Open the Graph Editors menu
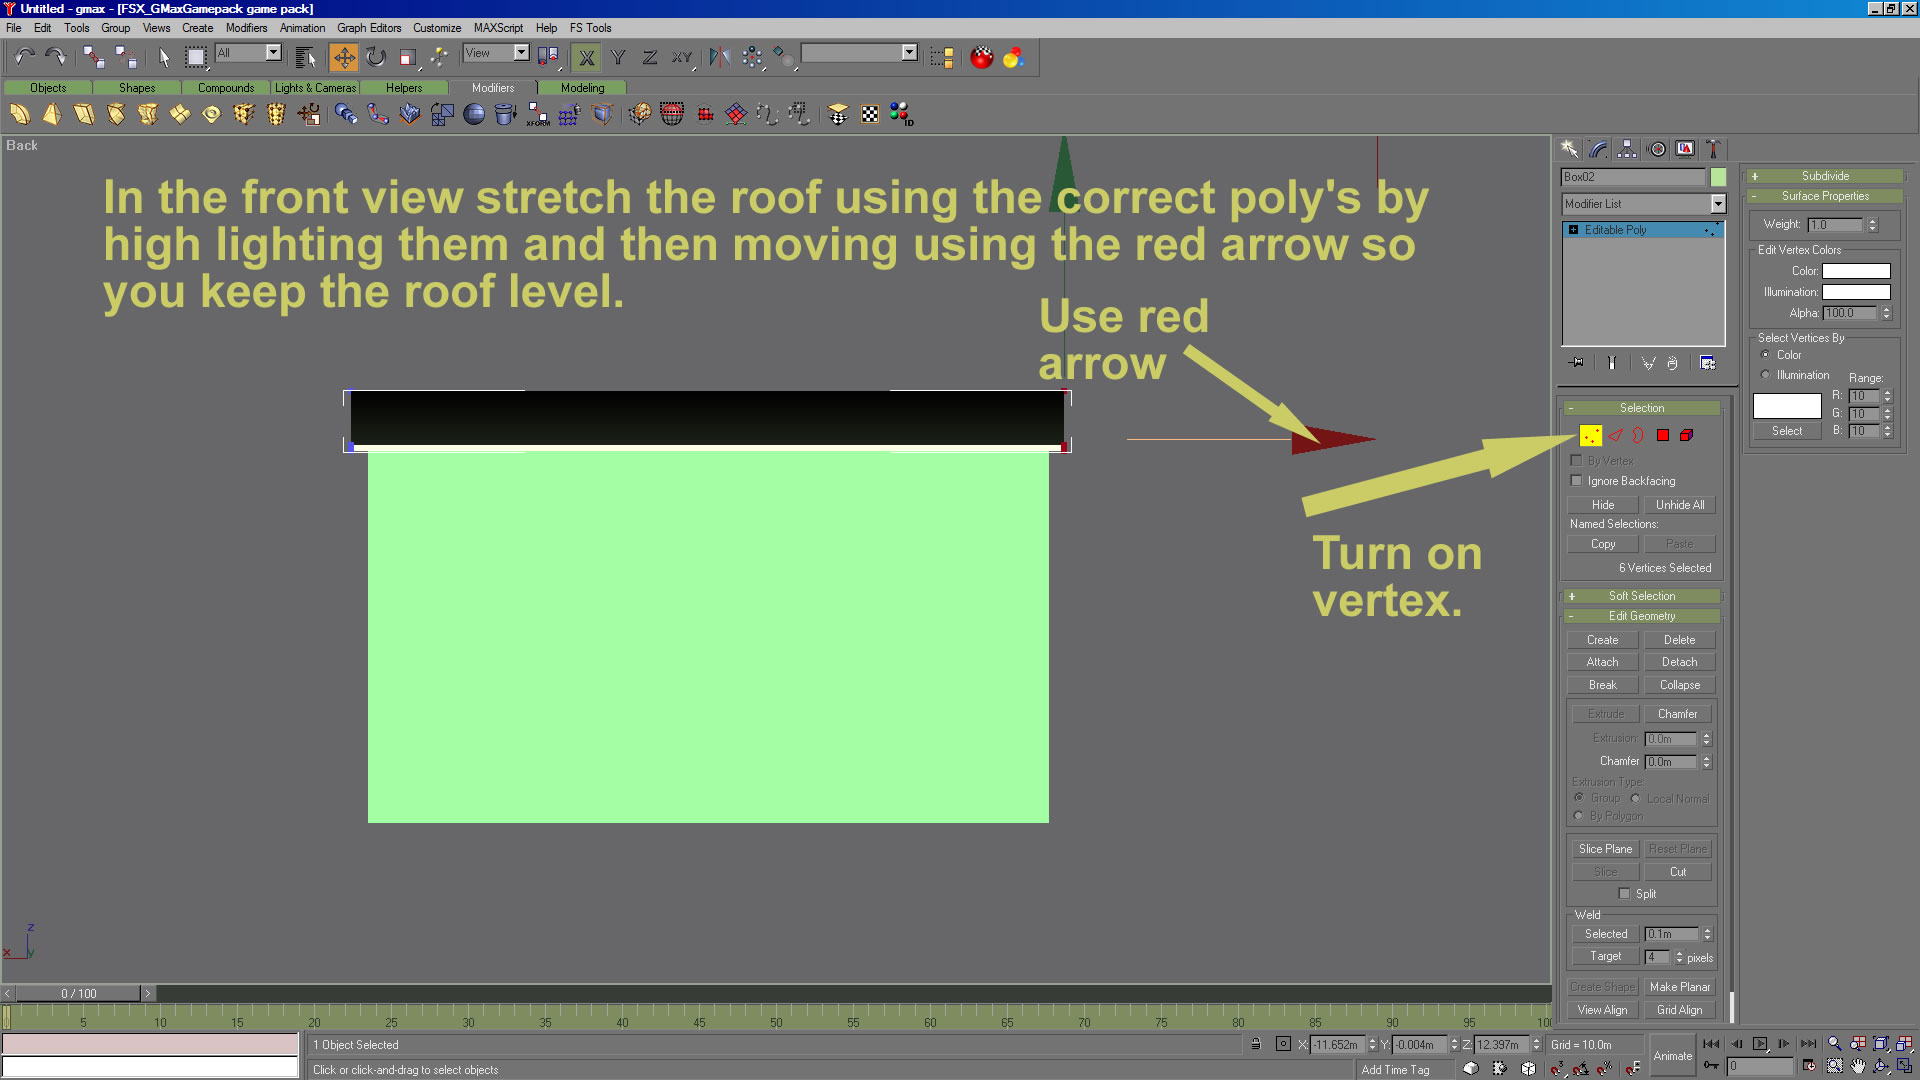Screen dimensions: 1920x1080 tap(368, 28)
